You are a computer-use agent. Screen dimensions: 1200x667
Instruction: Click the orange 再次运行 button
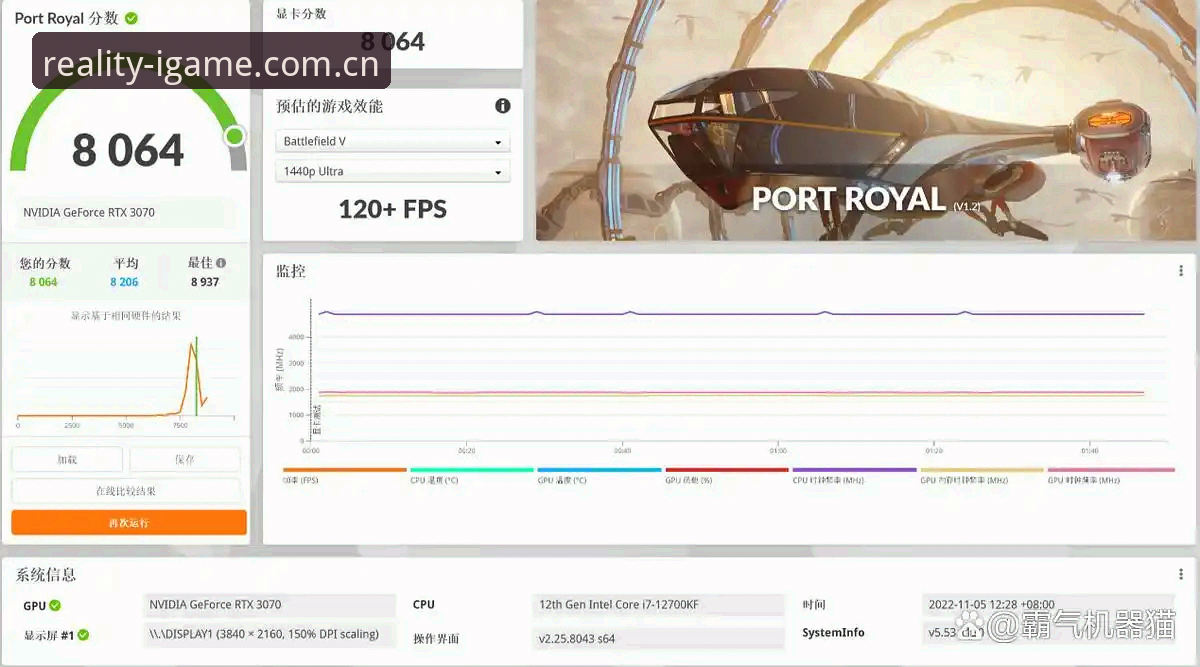pos(129,522)
